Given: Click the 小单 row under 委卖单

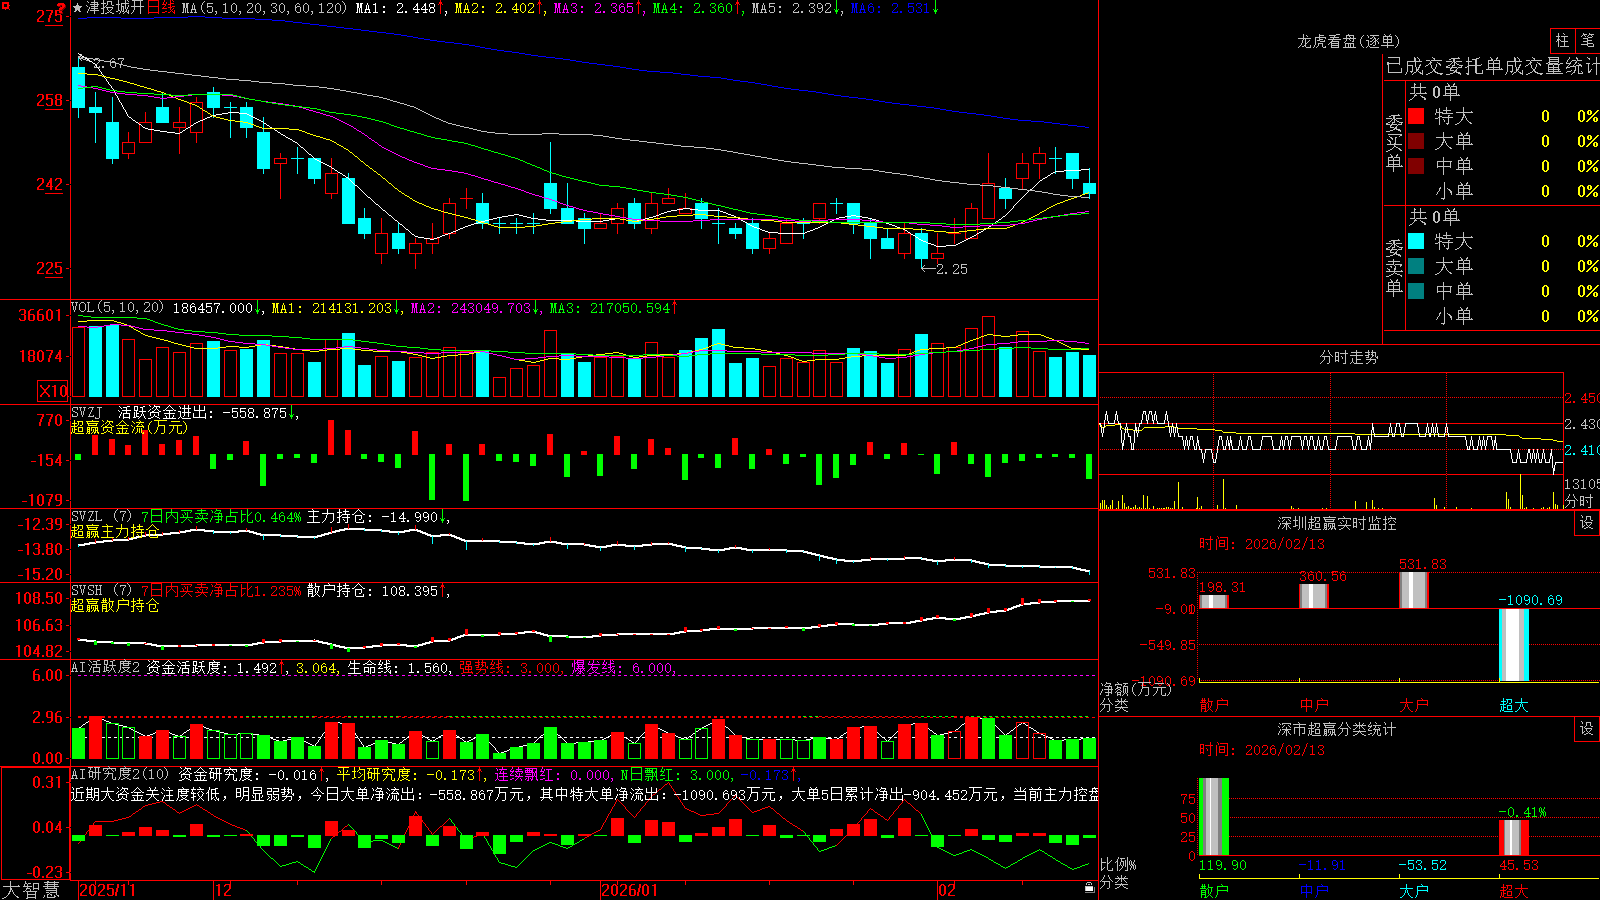Looking at the screenshot, I should [x=1503, y=316].
